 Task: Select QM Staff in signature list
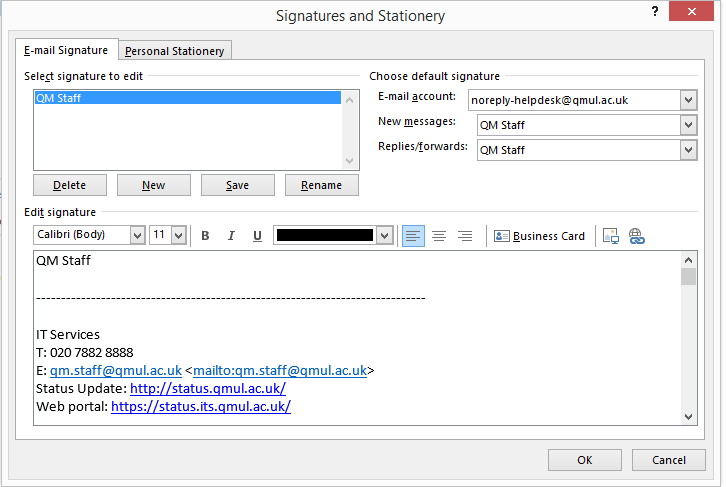click(x=188, y=98)
